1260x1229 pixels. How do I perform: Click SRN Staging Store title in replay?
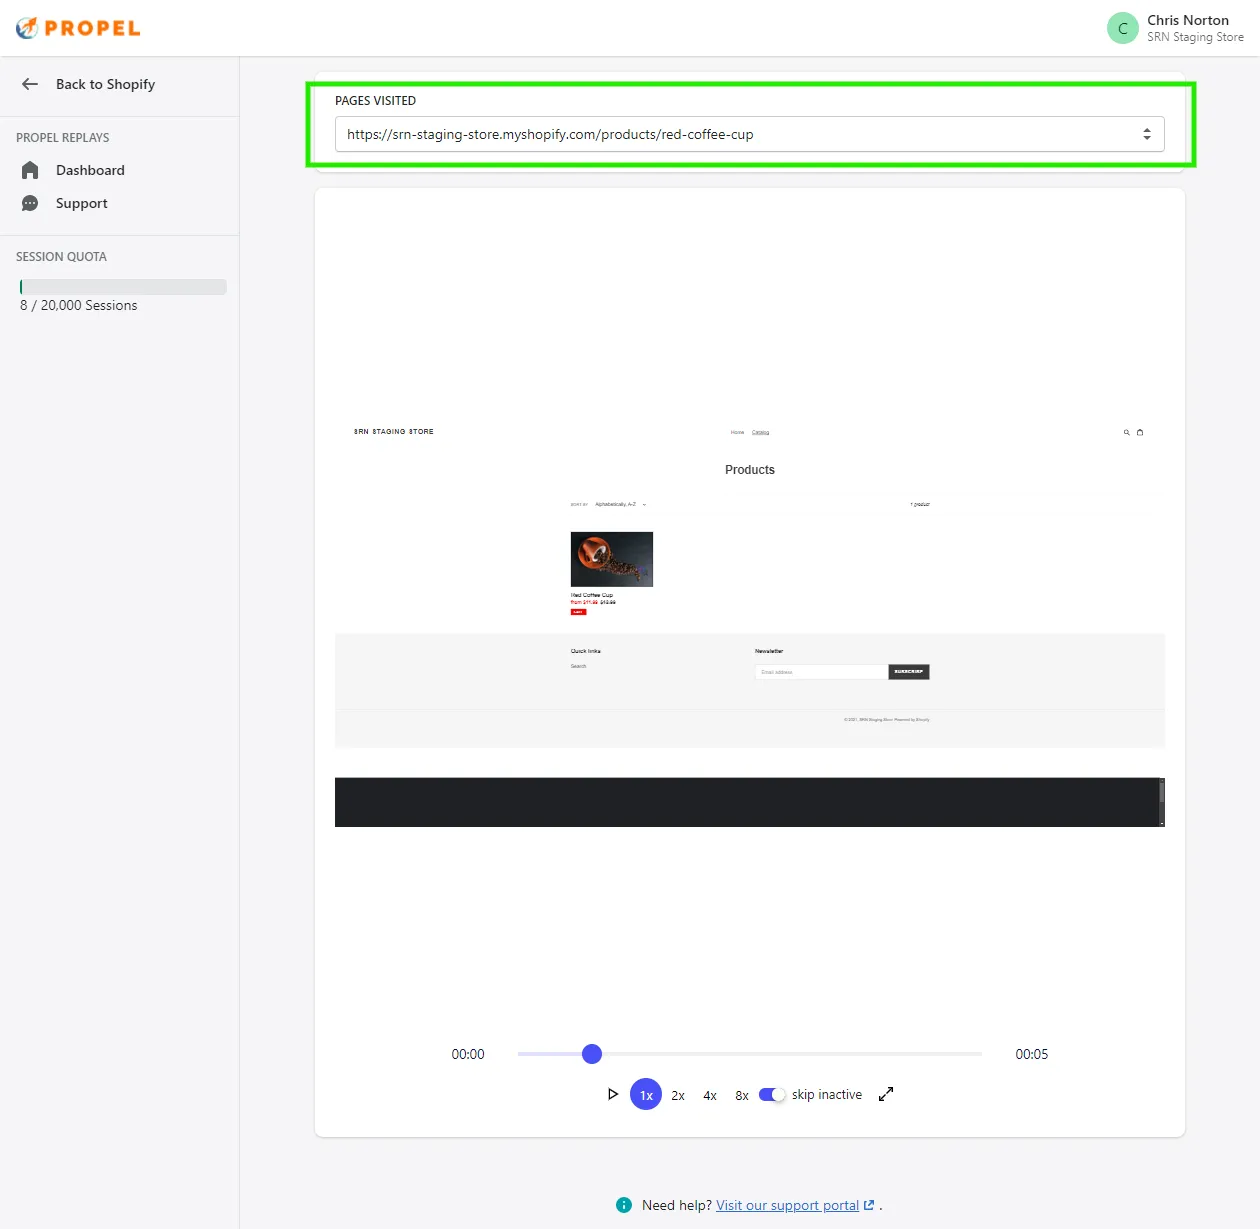[x=394, y=432]
